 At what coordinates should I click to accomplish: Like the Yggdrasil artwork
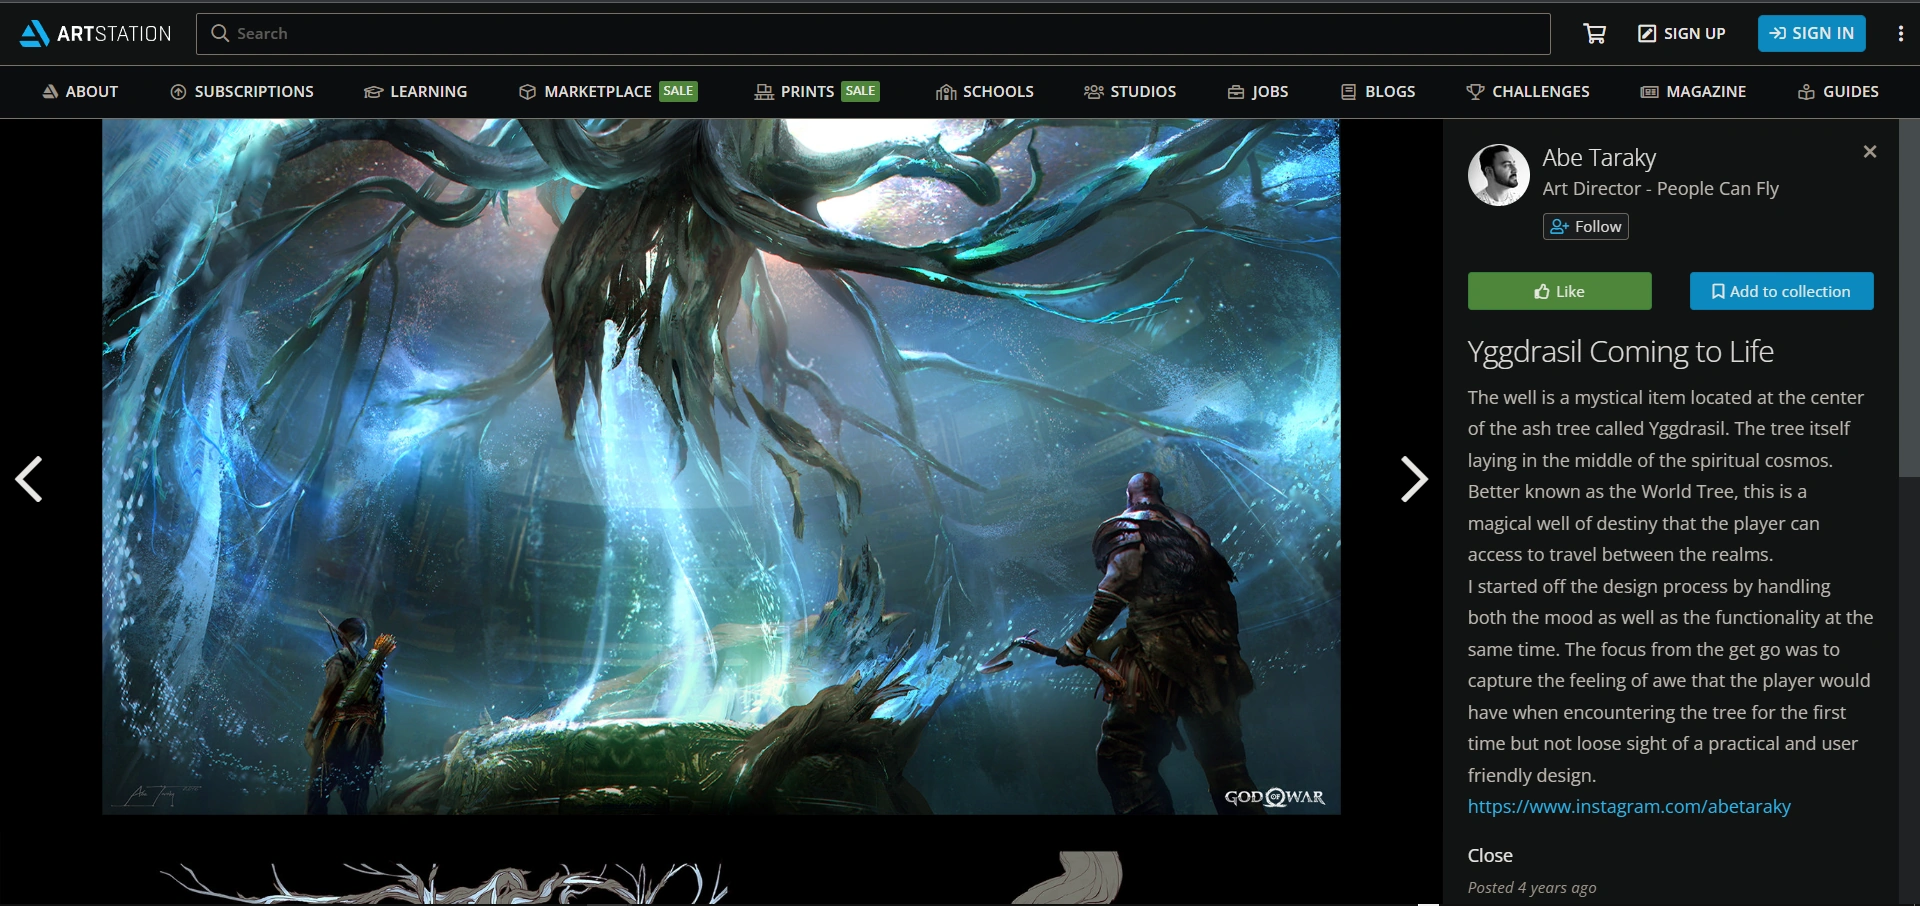pyautogui.click(x=1560, y=291)
